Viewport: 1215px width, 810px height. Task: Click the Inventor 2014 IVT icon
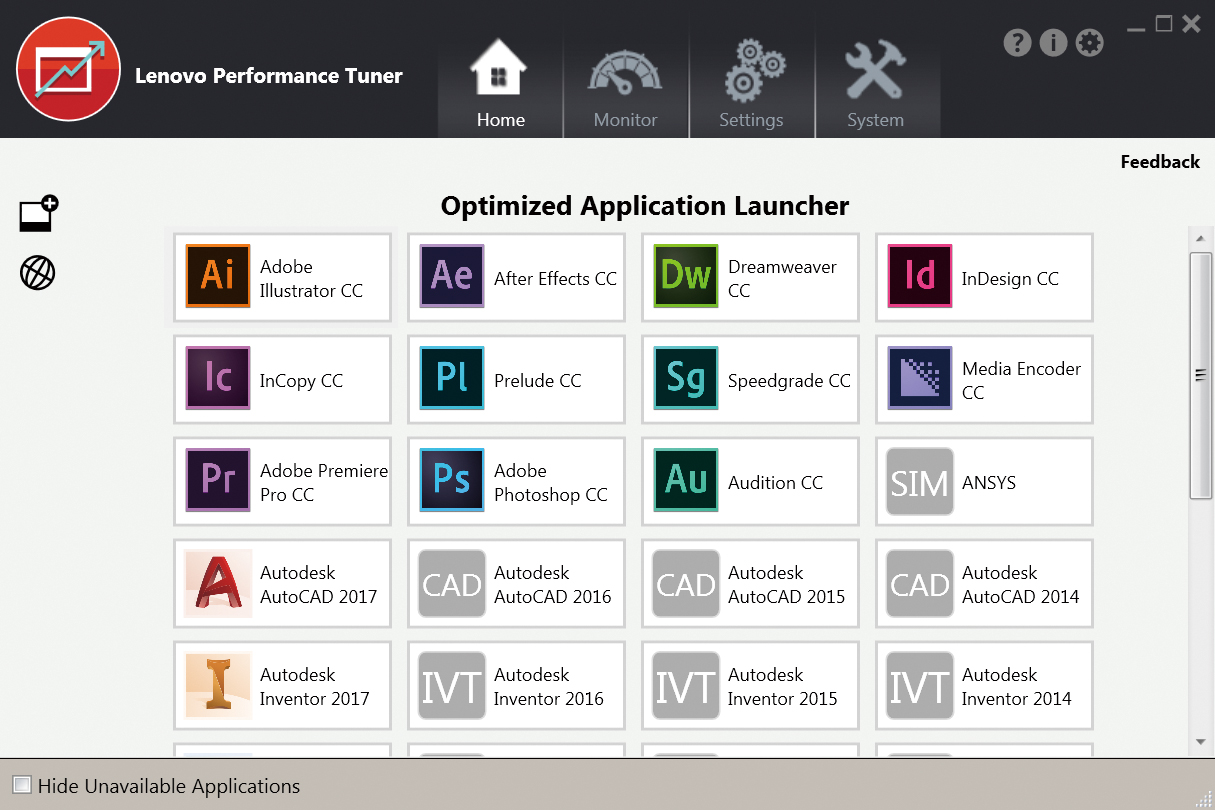920,686
